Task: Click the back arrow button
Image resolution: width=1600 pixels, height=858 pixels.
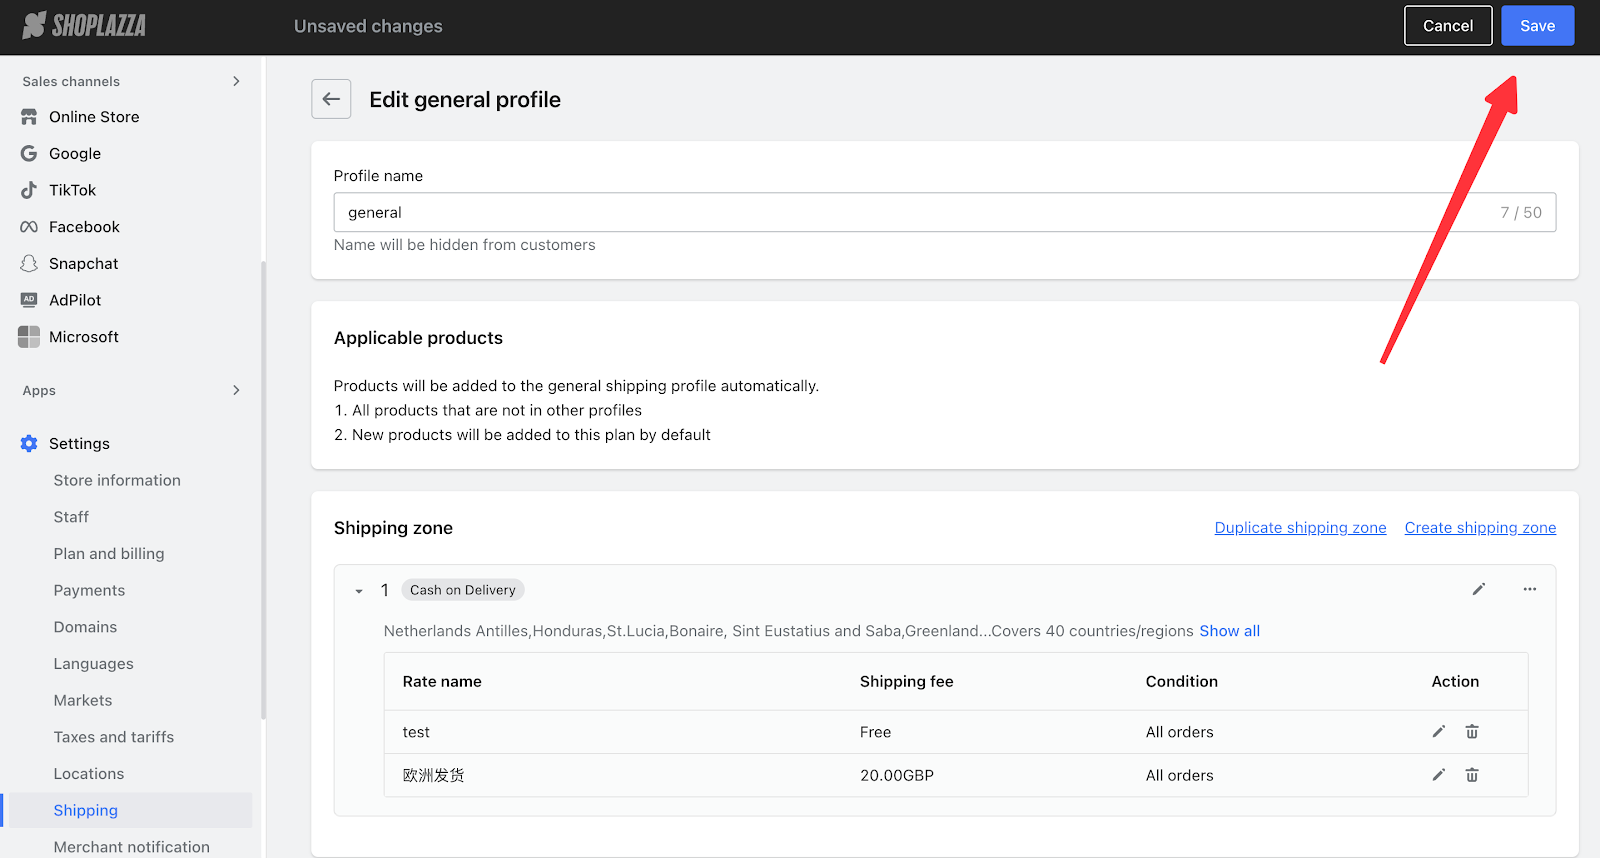Action: coord(331,99)
